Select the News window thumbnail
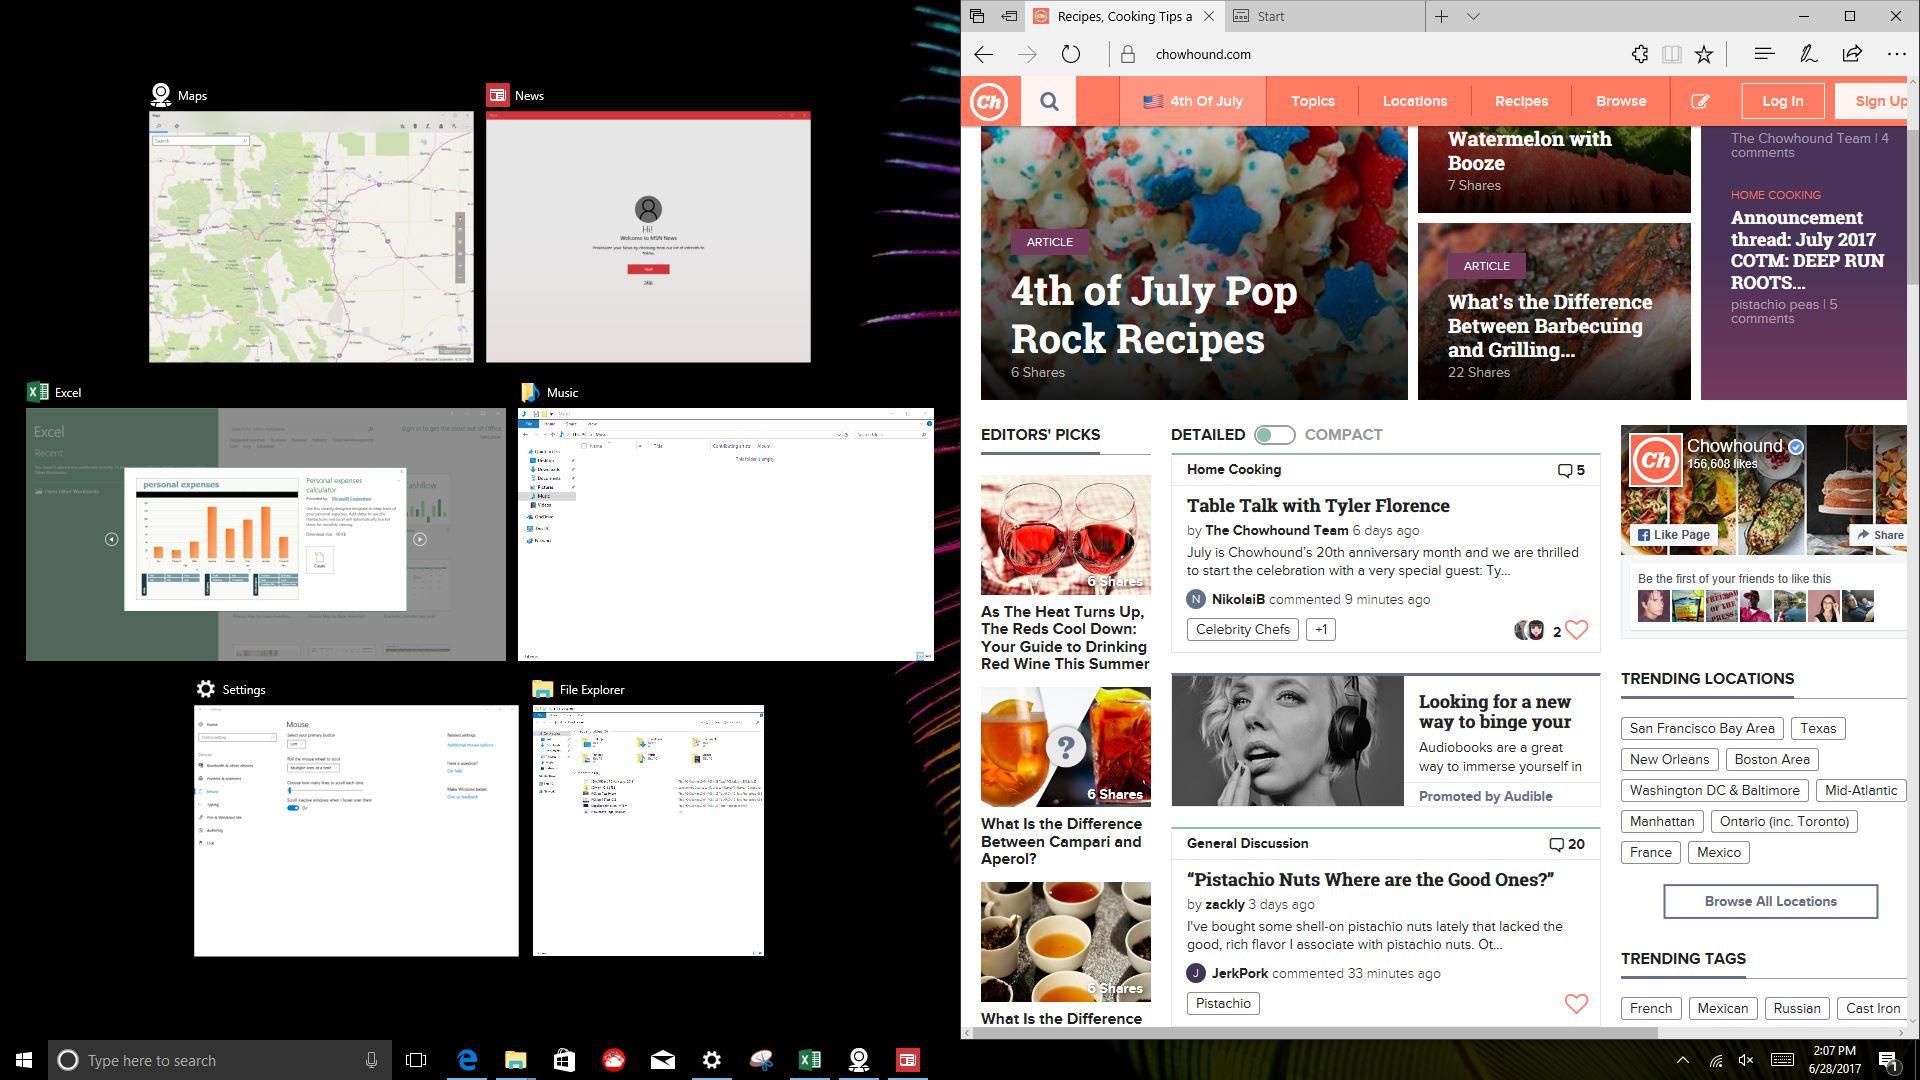This screenshot has height=1080, width=1920. [648, 237]
